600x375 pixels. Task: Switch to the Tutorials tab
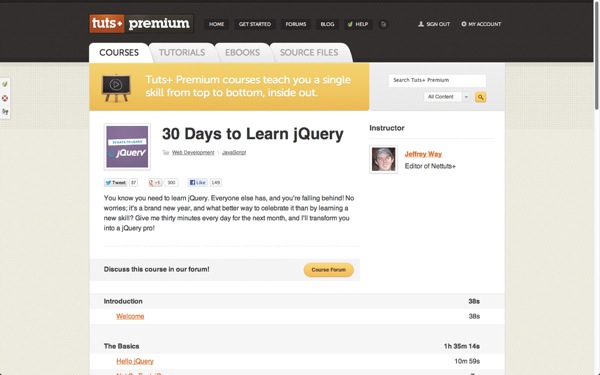[182, 53]
